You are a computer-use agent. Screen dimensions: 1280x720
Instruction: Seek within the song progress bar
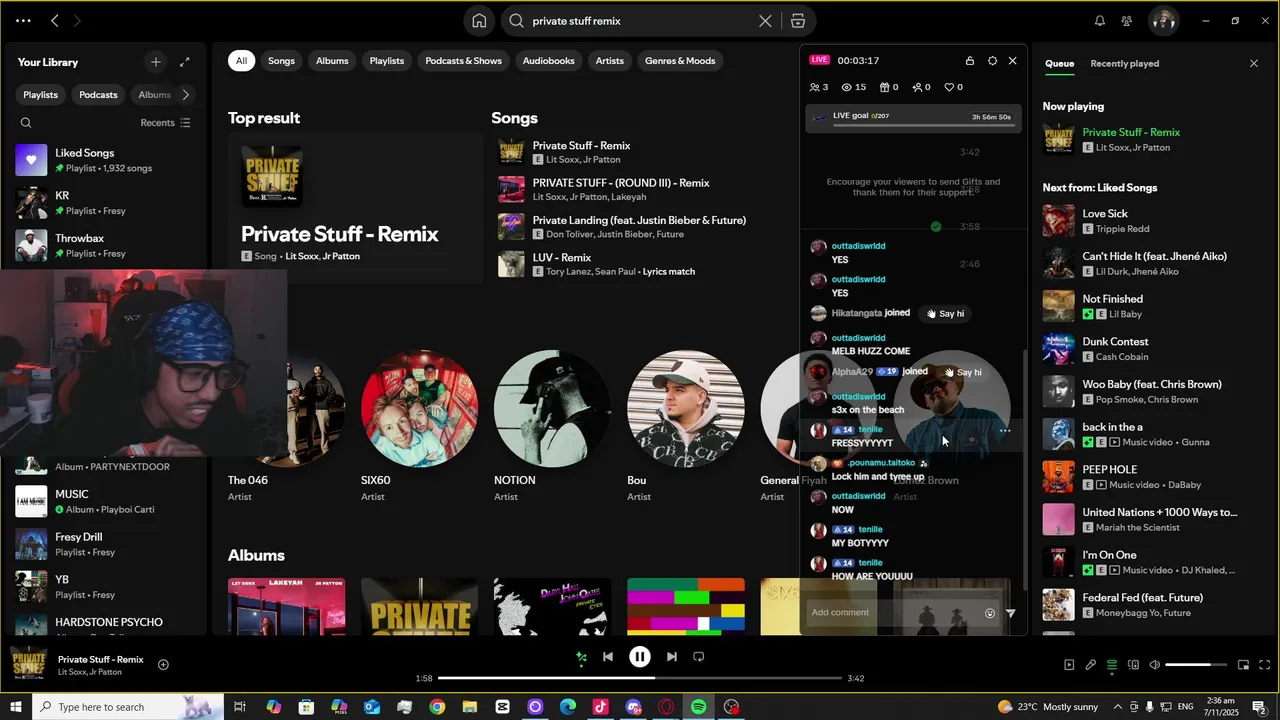pyautogui.click(x=639, y=678)
